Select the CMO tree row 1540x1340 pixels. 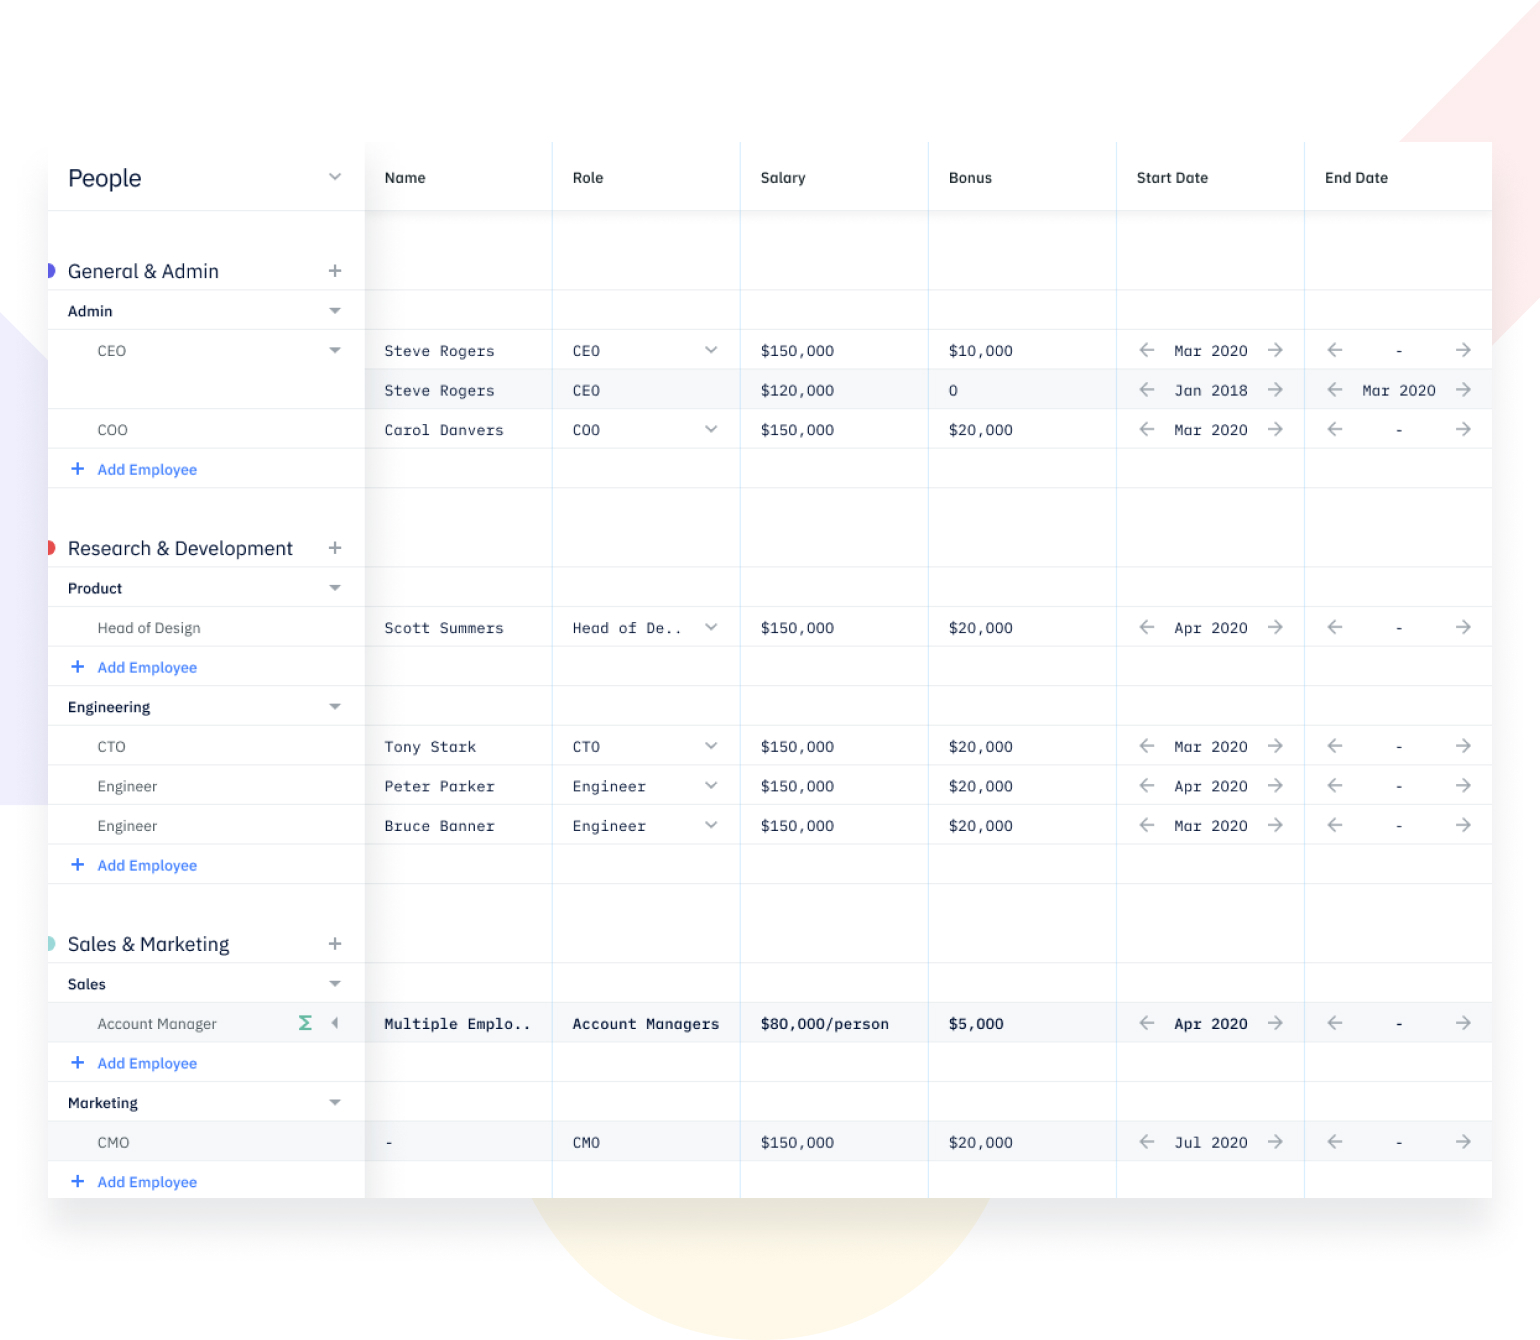click(206, 1142)
